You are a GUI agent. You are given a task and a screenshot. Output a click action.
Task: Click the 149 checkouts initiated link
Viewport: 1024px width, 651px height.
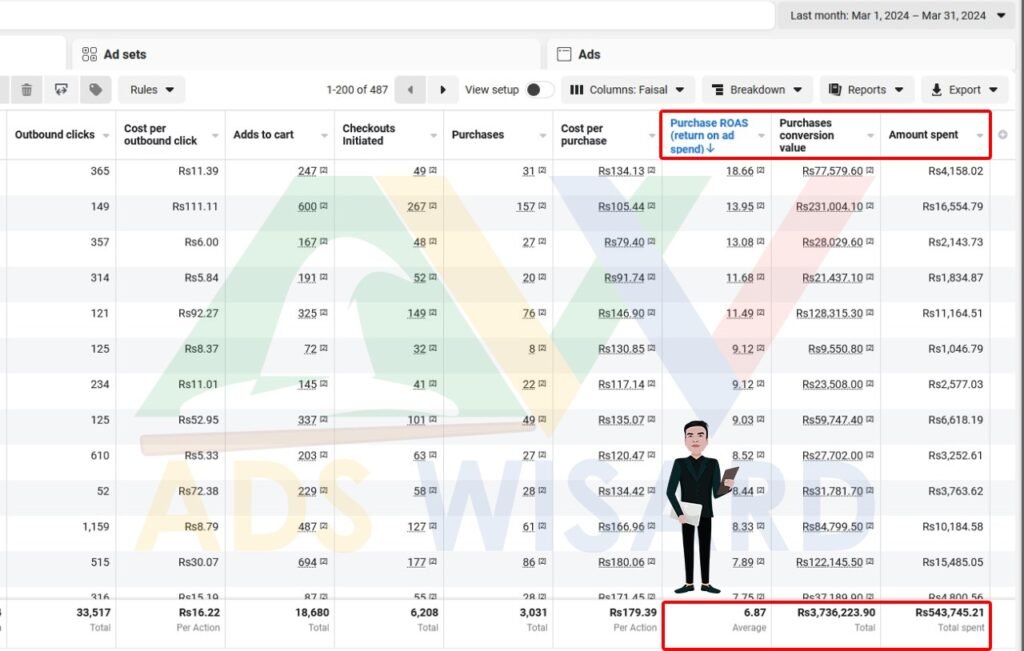[x=417, y=313]
